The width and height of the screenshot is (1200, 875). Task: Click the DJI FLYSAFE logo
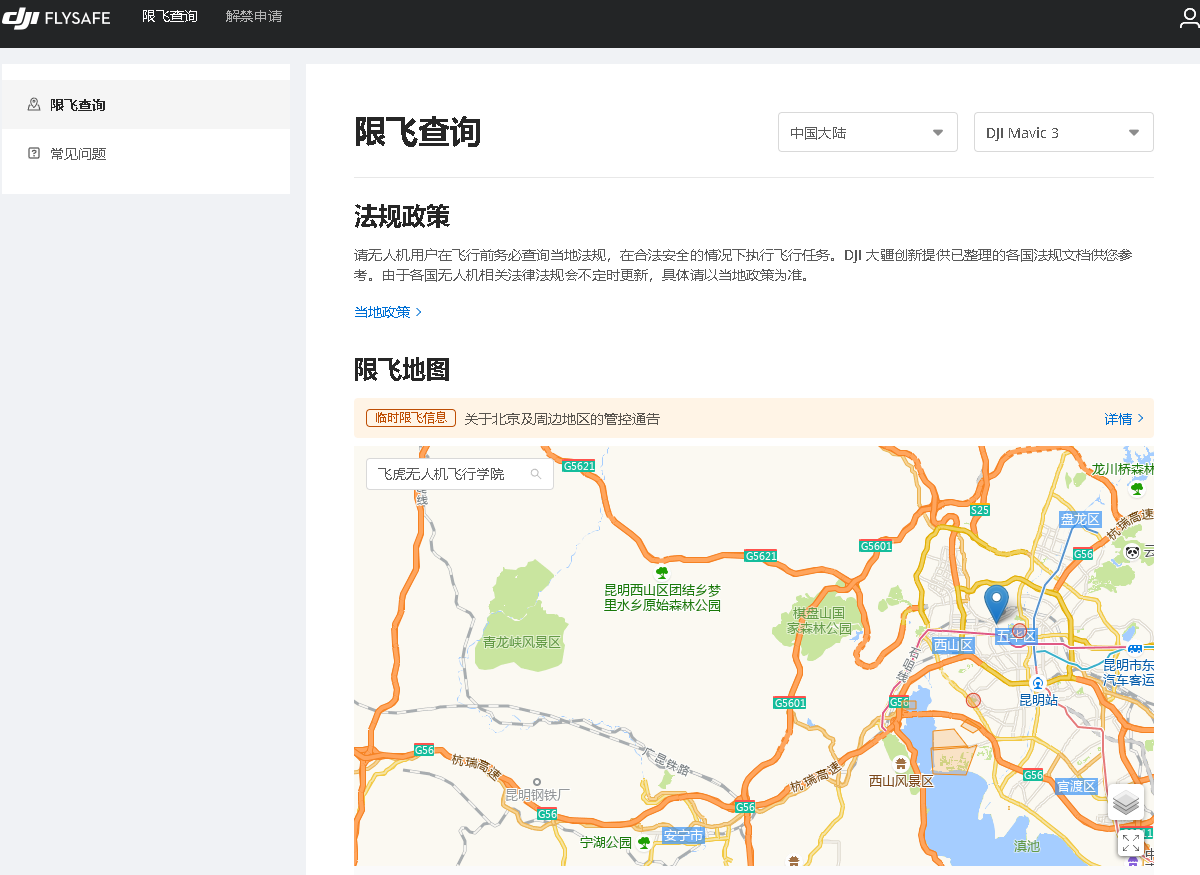[57, 17]
